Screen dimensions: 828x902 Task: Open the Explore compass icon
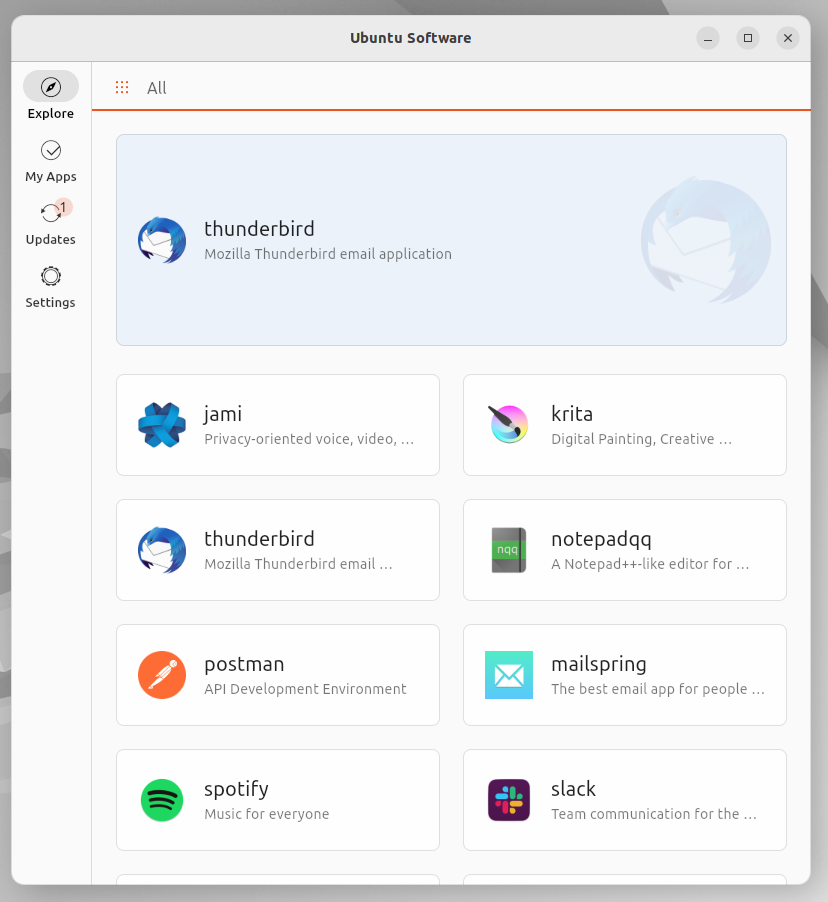click(x=51, y=87)
